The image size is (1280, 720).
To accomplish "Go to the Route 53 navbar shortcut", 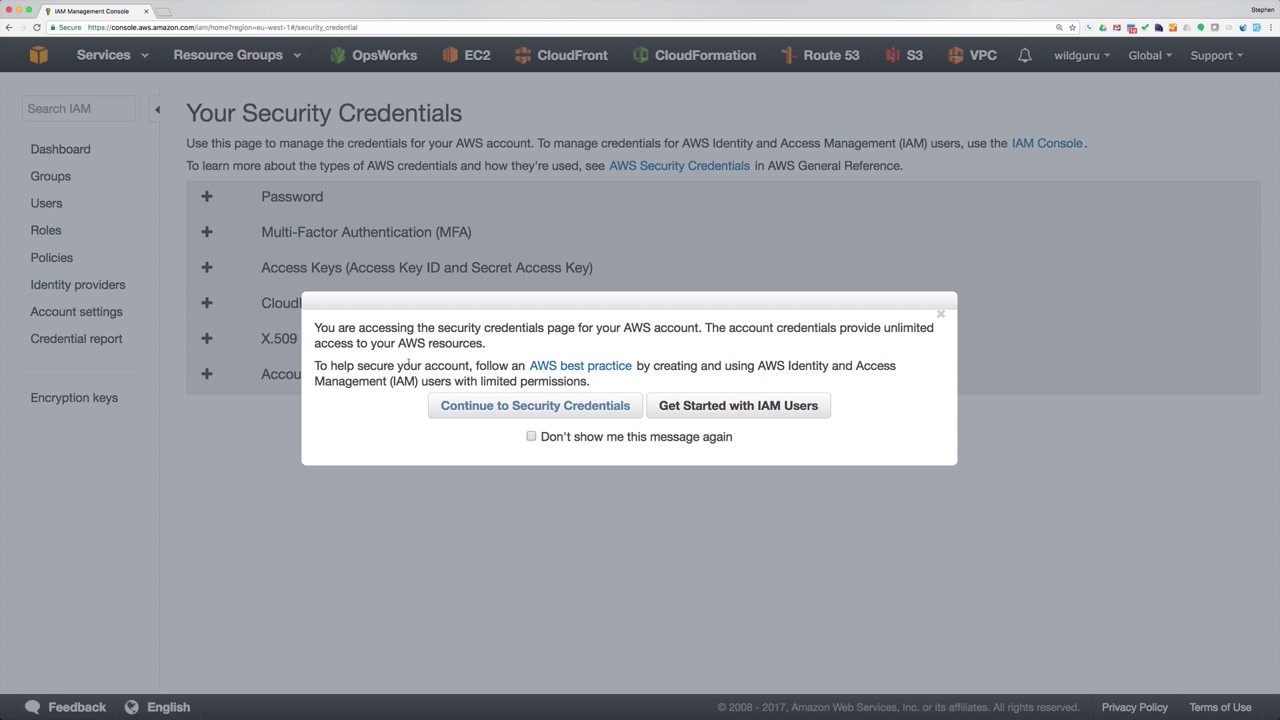I will pyautogui.click(x=820, y=55).
